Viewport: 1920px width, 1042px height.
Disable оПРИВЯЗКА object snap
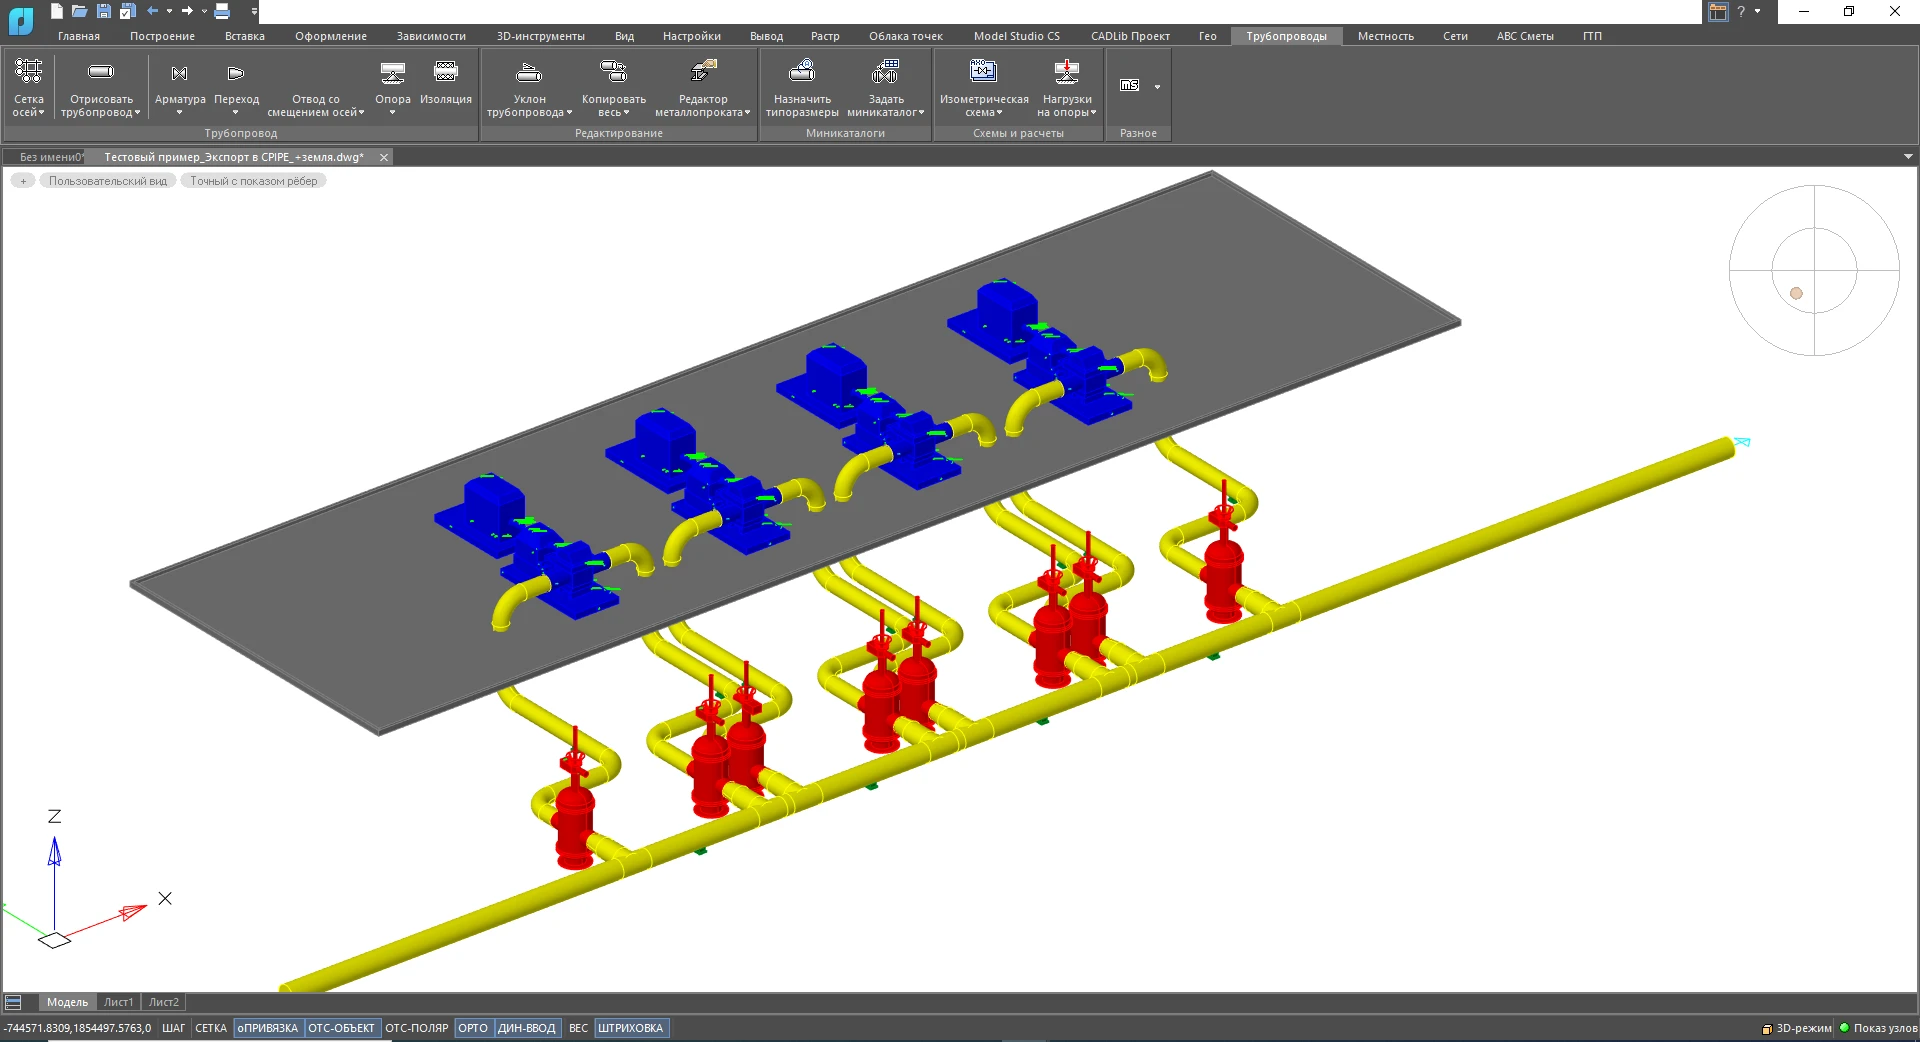coord(267,1028)
